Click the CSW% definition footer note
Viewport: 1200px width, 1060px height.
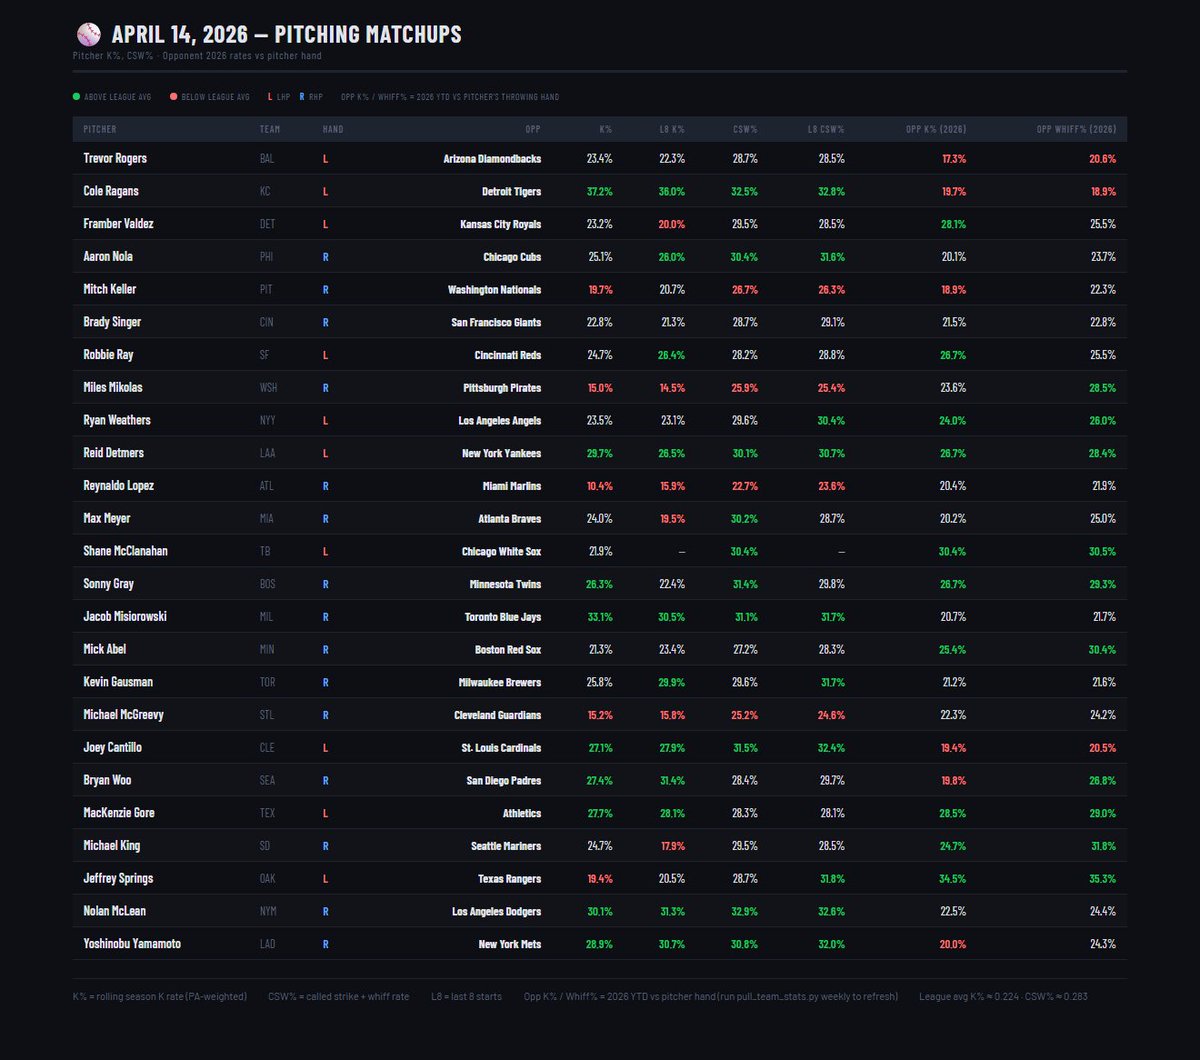(x=339, y=997)
